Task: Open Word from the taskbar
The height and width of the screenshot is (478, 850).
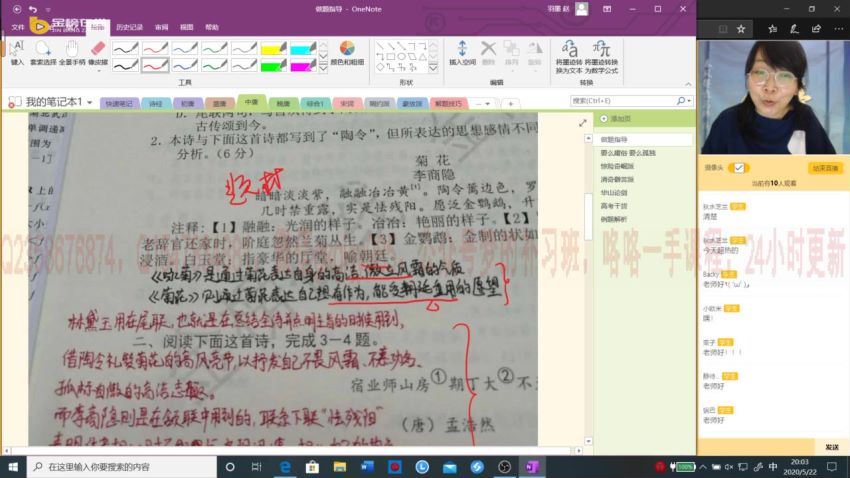Action: point(367,467)
